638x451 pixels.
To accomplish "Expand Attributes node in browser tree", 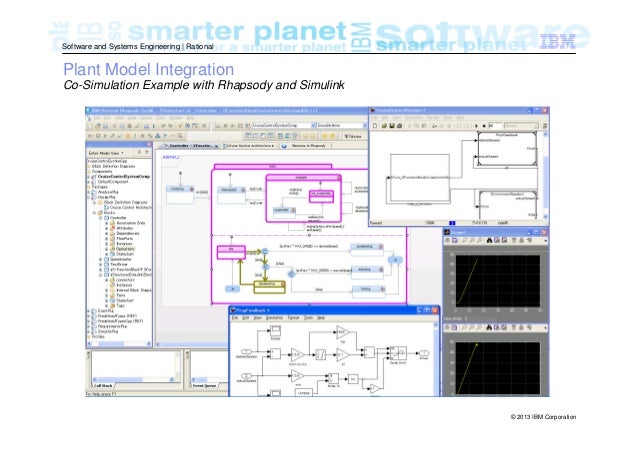I will click(107, 228).
